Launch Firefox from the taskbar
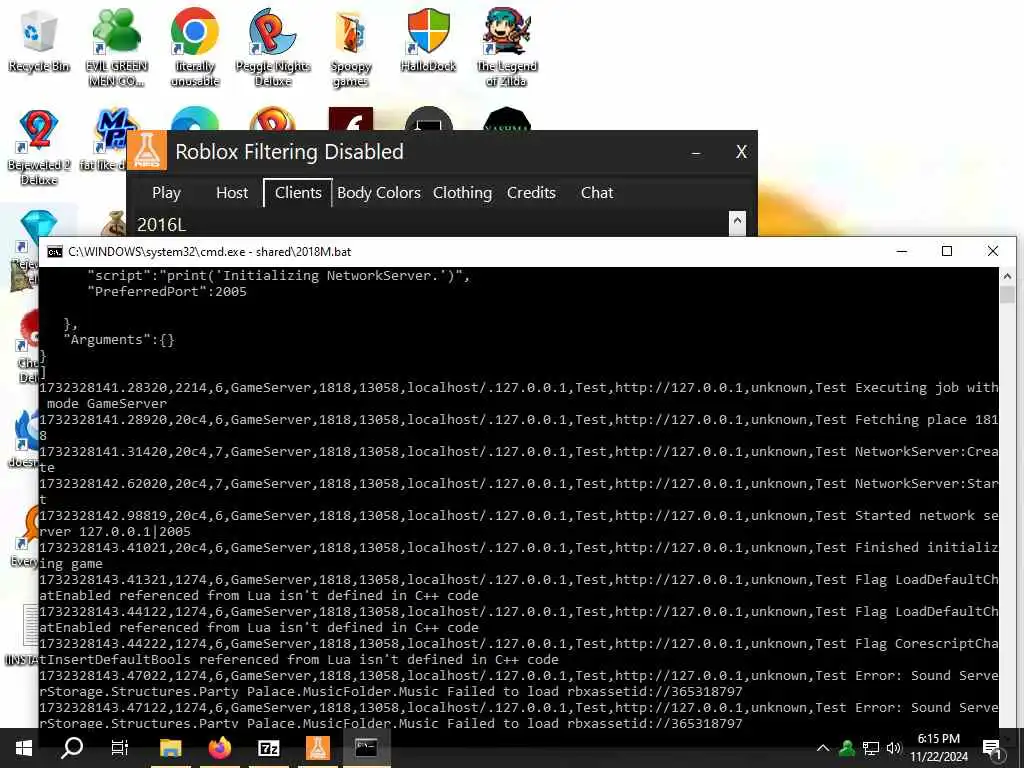This screenshot has height=768, width=1024. [x=220, y=748]
